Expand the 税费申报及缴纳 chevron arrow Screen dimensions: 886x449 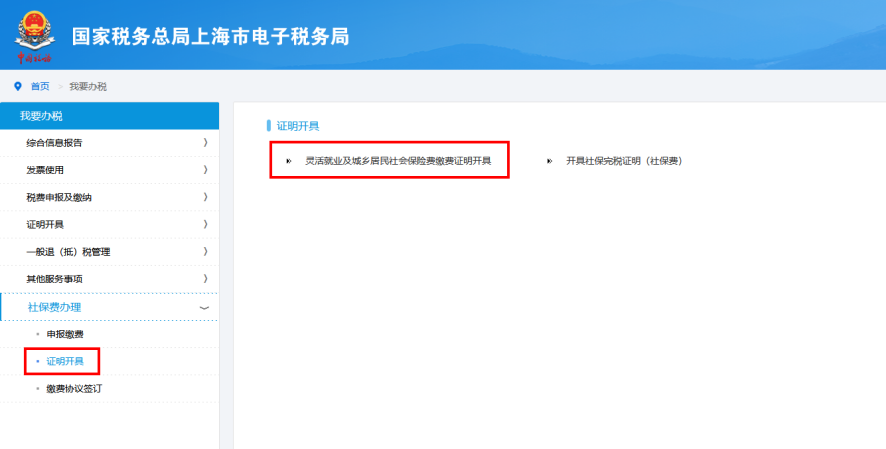pyautogui.click(x=205, y=197)
